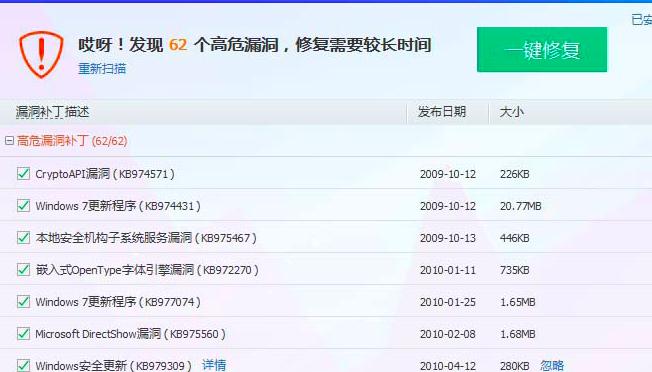Screen dimensions: 652x372
Task: Click the 1.68MB size value
Action: (517, 334)
